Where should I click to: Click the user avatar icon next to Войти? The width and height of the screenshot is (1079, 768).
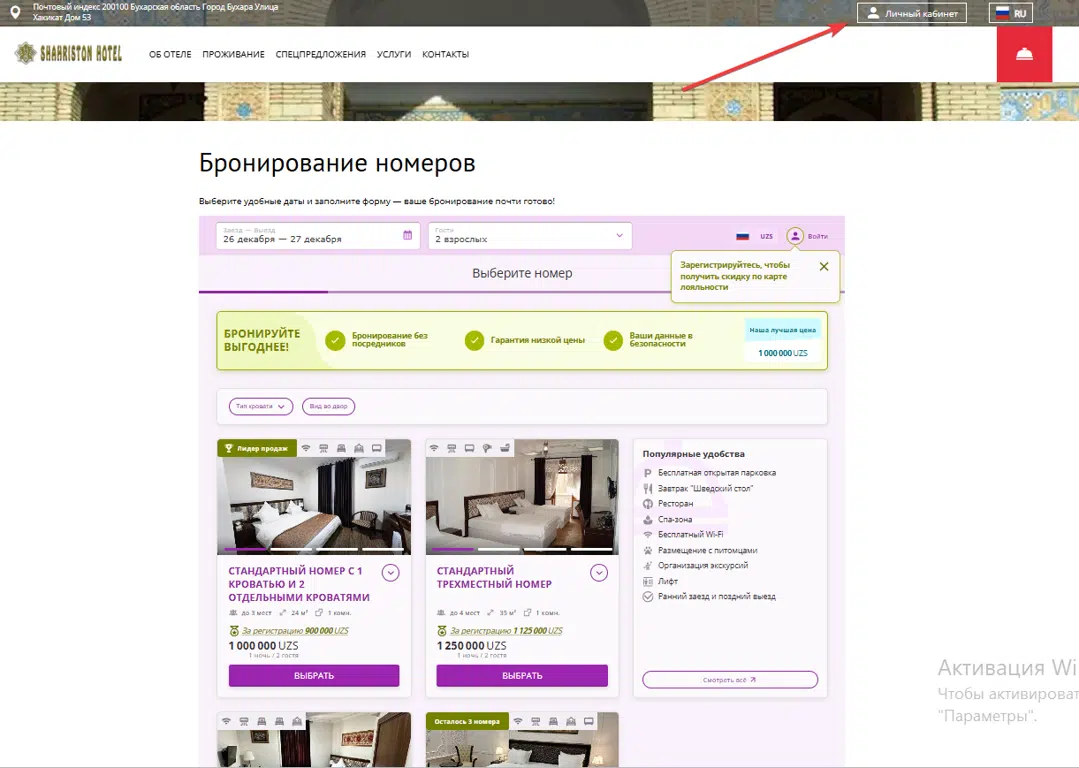tap(795, 236)
